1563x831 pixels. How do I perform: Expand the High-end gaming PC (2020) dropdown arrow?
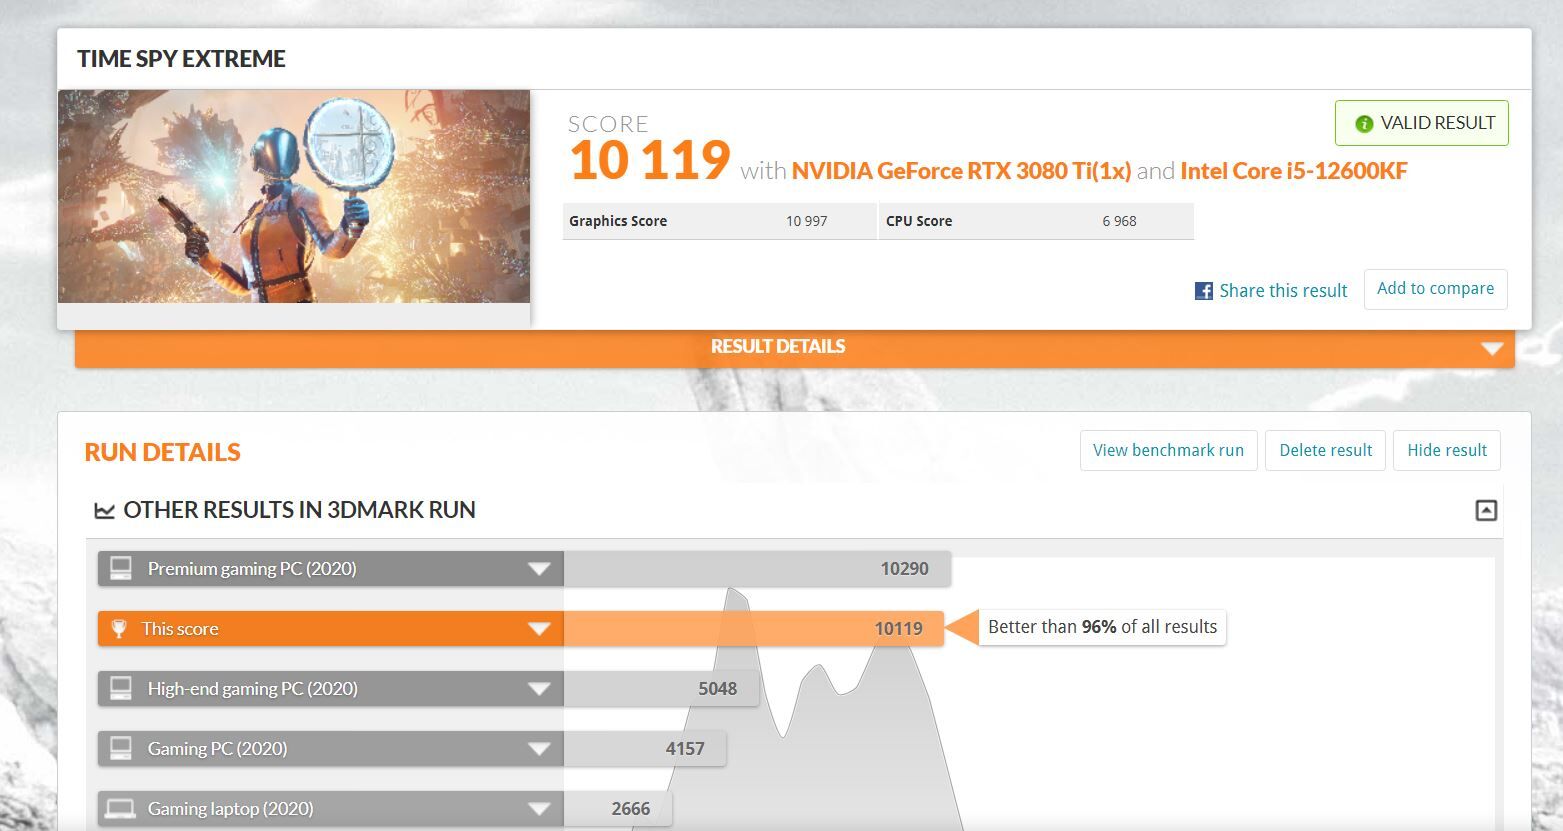pos(539,689)
